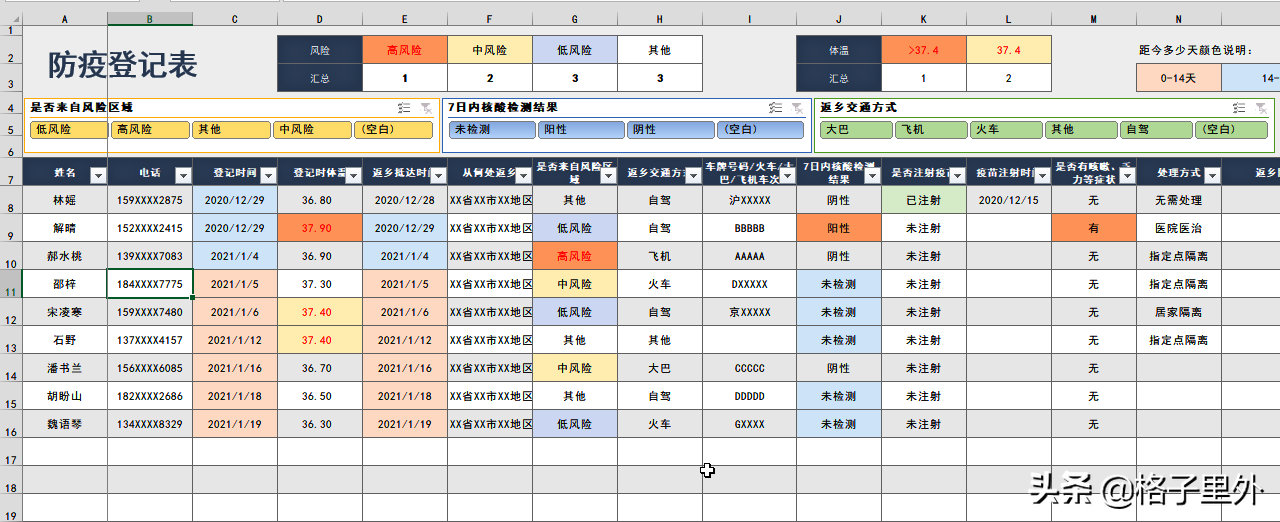Select 其他 in the transport slicer

(x=1081, y=129)
